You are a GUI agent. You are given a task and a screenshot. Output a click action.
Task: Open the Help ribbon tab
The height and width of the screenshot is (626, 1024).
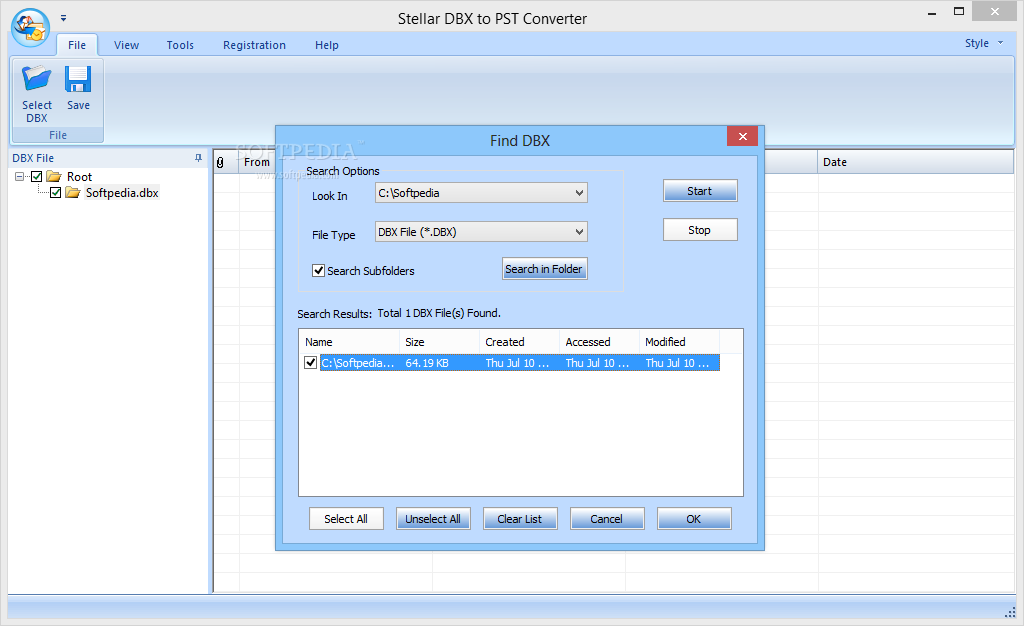pos(327,45)
